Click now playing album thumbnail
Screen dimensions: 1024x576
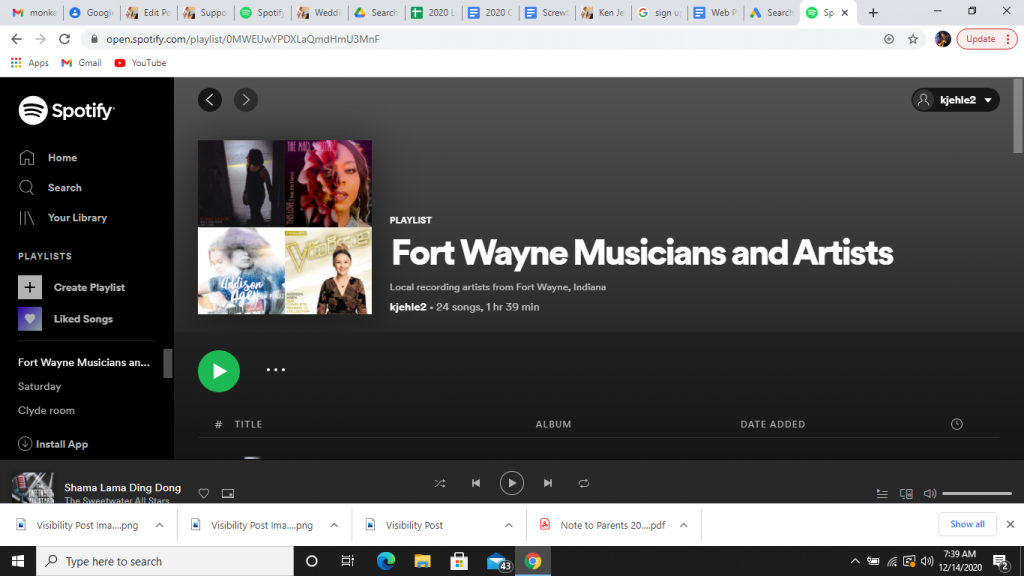[33, 488]
